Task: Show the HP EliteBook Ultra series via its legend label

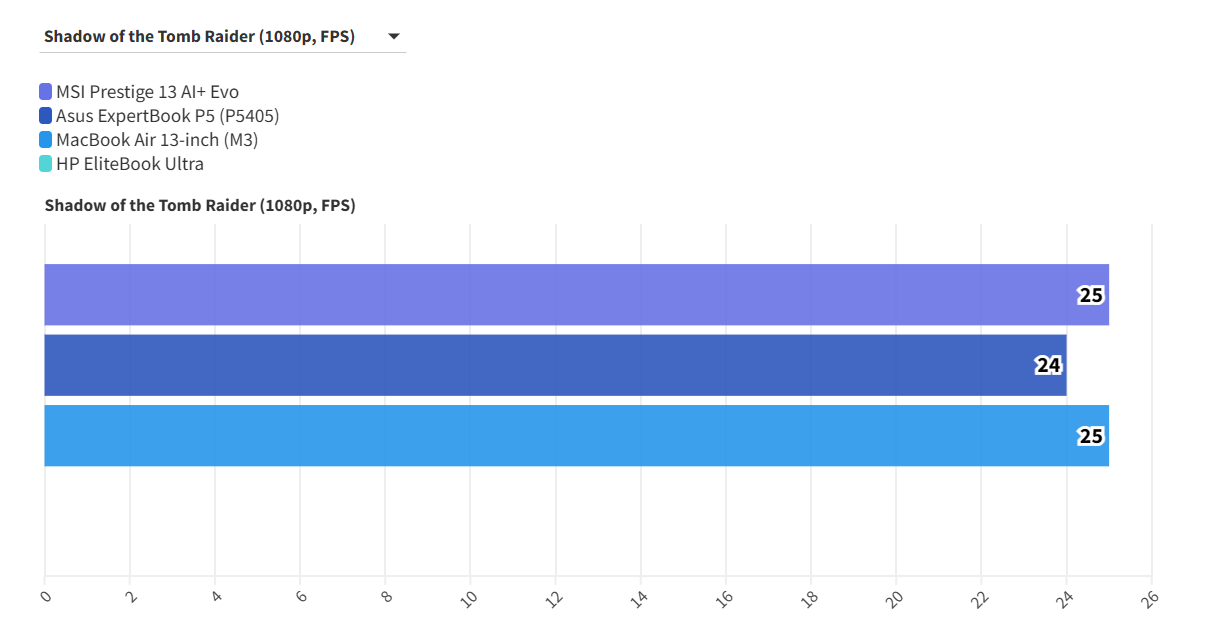Action: [x=130, y=164]
